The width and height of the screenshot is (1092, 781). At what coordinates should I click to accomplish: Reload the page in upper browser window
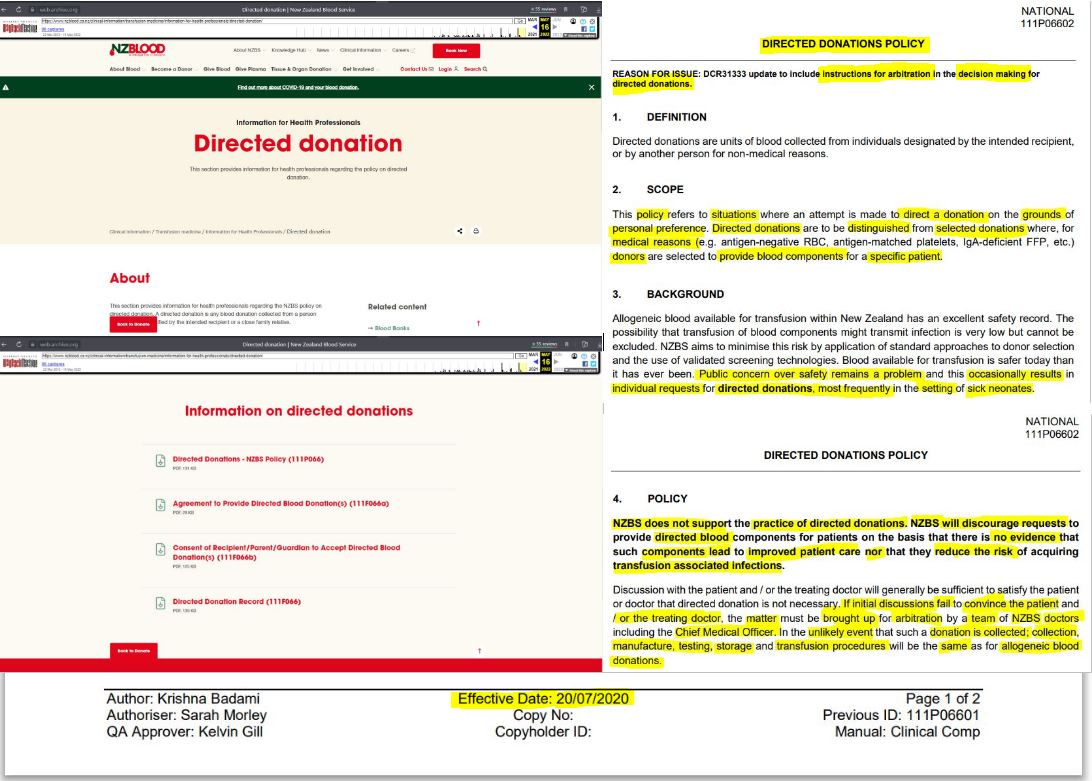click(x=18, y=9)
